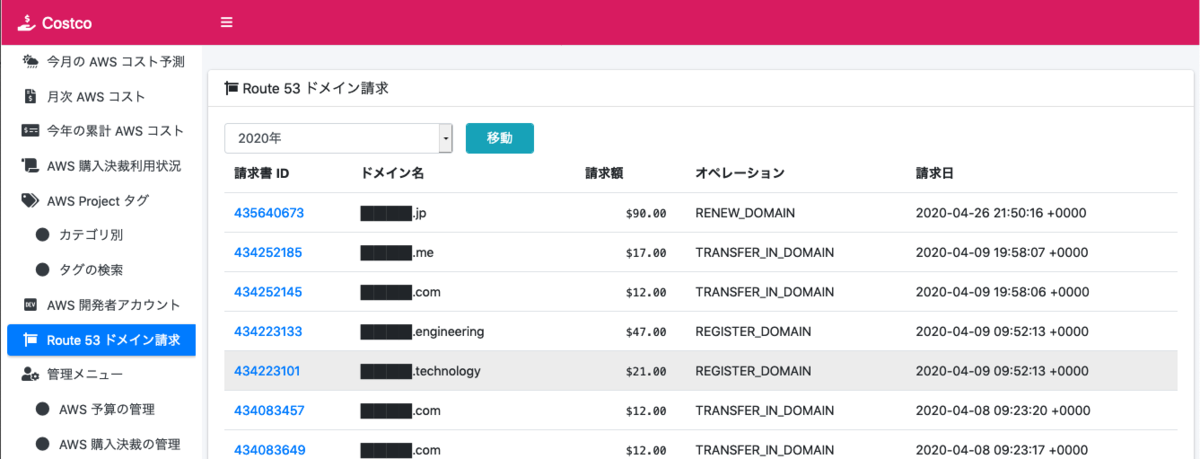
Task: Toggle the hamburger sidebar menu icon
Action: click(x=227, y=22)
